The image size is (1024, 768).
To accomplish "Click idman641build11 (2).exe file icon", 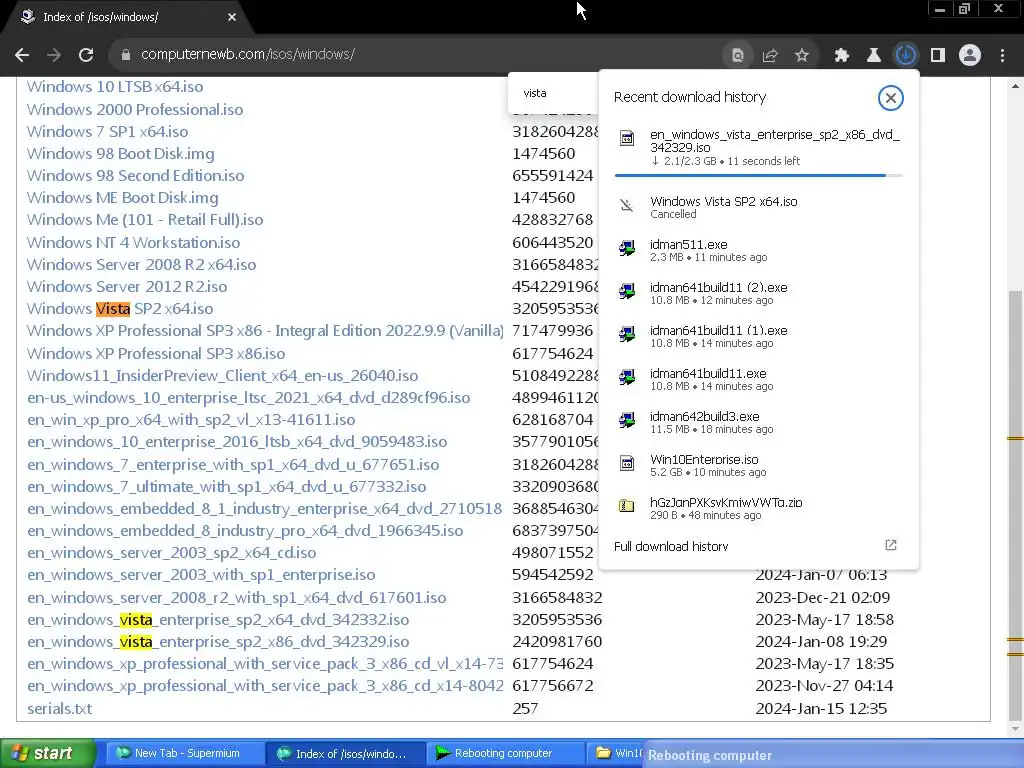I will click(x=627, y=292).
